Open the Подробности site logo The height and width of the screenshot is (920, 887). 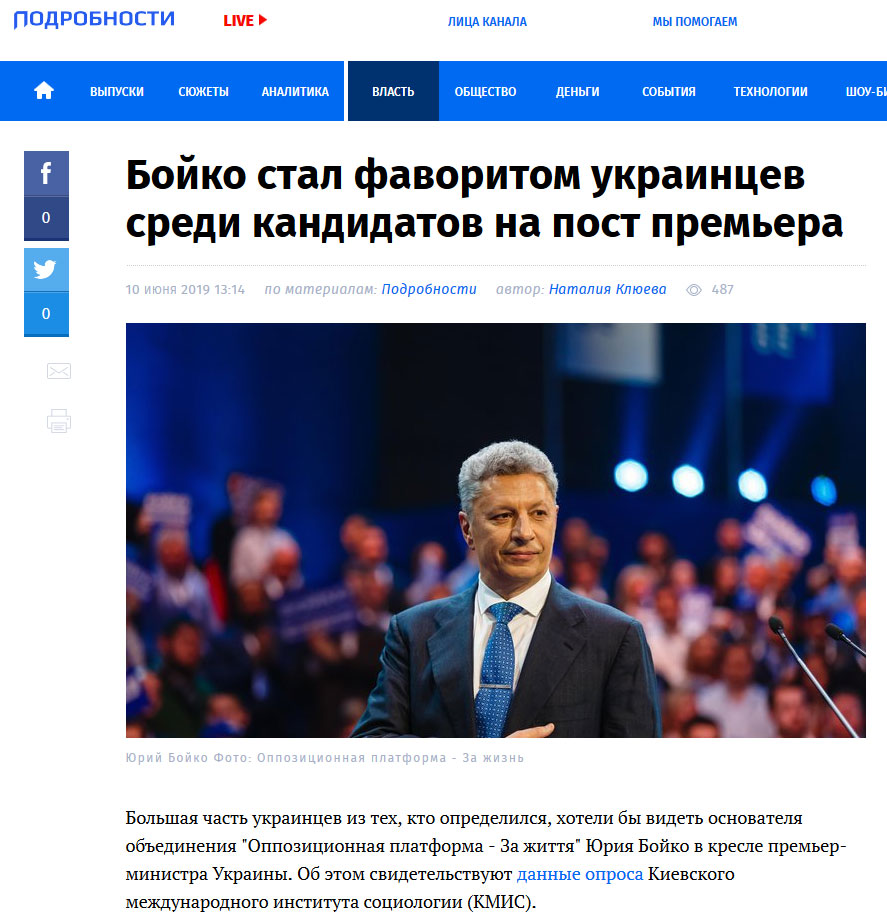click(94, 19)
